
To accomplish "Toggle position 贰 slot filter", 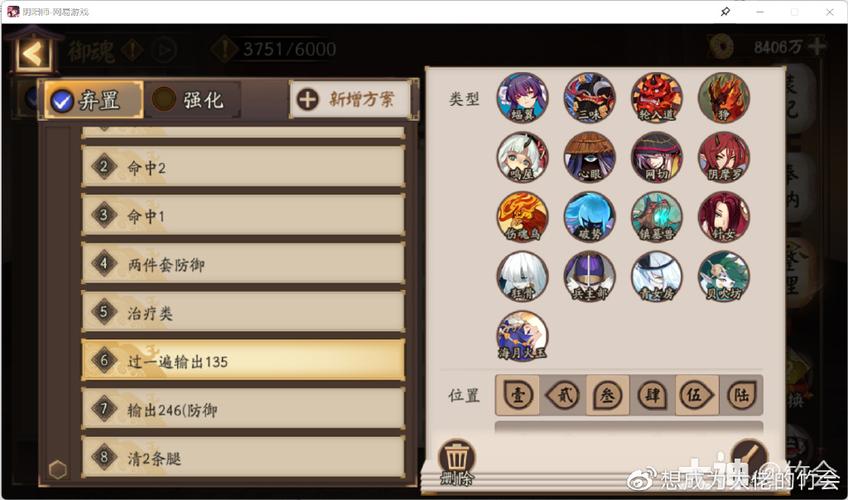I will [562, 395].
